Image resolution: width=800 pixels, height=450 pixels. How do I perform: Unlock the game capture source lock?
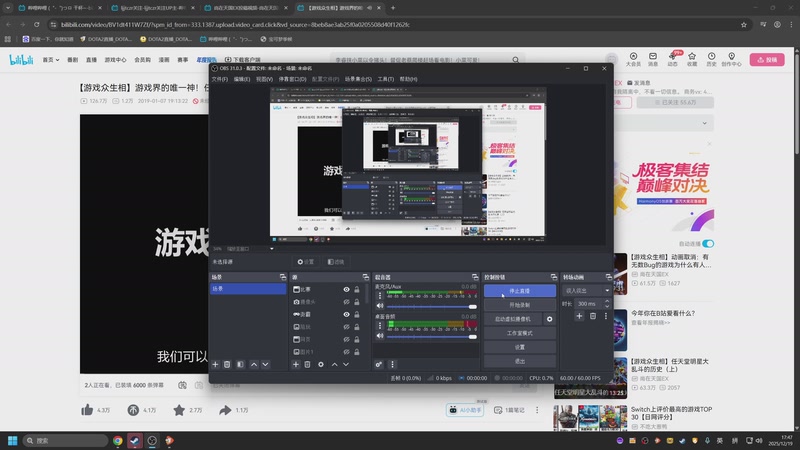(x=357, y=314)
